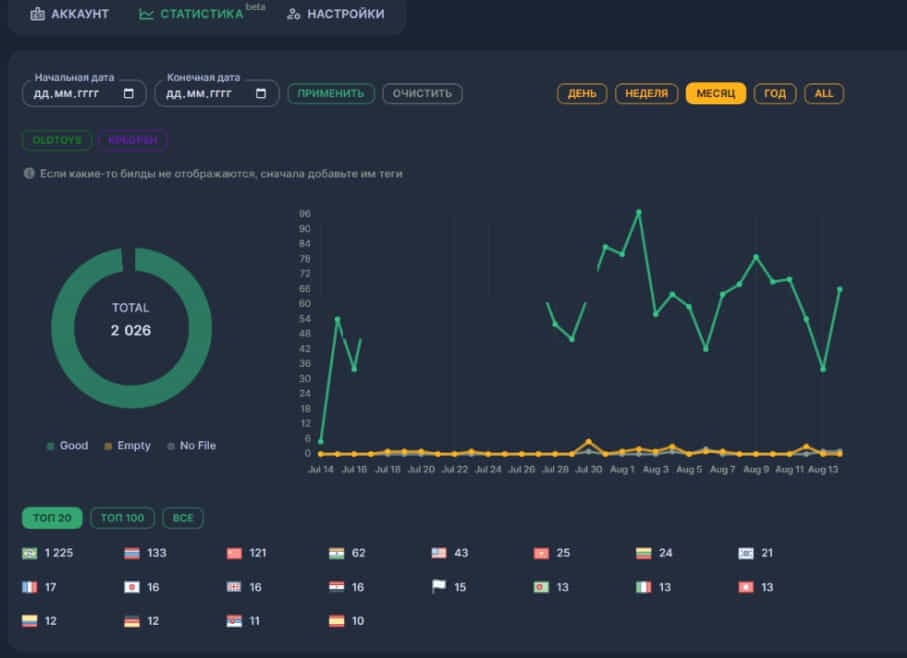Select the ДЕНЬ time range
This screenshot has width=907, height=658.
pyautogui.click(x=582, y=94)
